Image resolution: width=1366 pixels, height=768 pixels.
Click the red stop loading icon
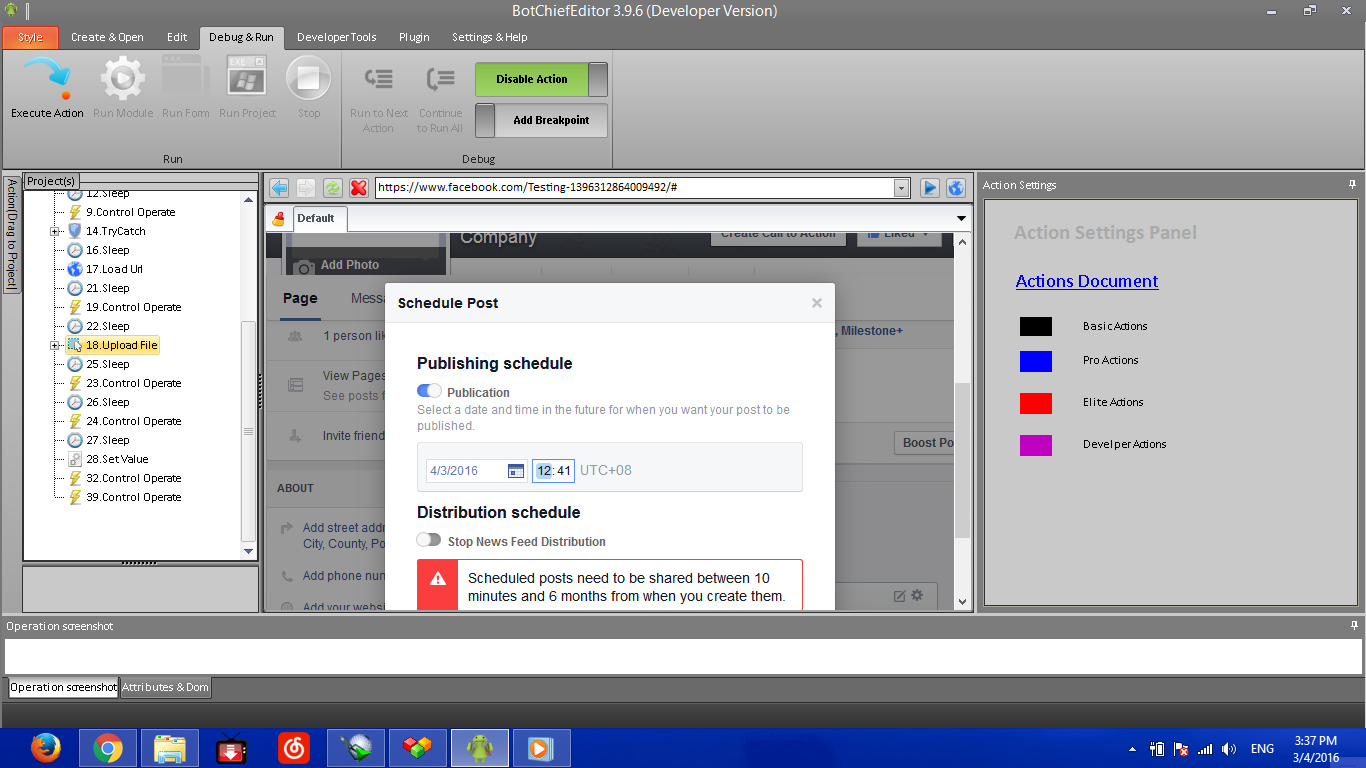point(358,188)
